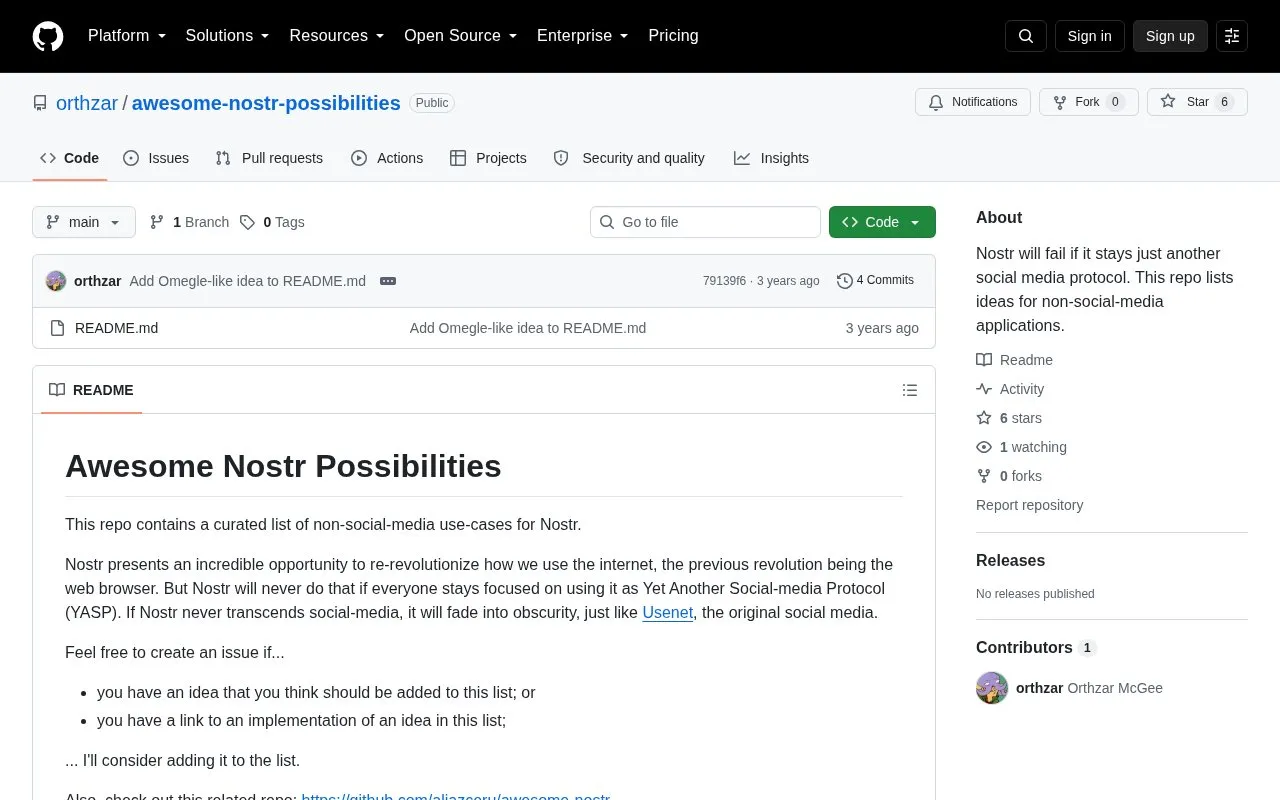Image resolution: width=1280 pixels, height=800 pixels.
Task: Click orthzar author name in commit bar
Action: (98, 281)
